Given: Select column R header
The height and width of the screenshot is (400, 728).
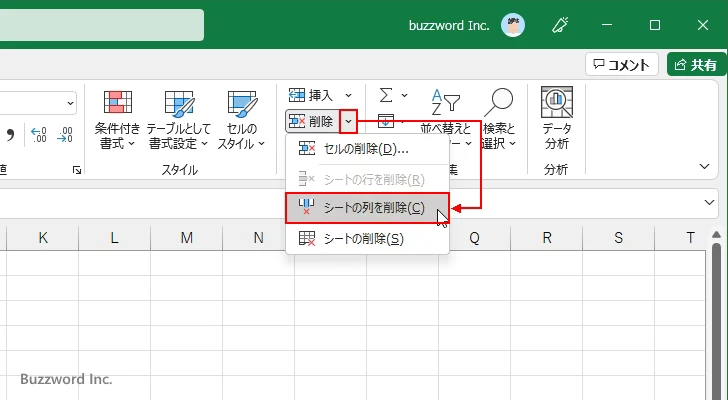Looking at the screenshot, I should (546, 238).
